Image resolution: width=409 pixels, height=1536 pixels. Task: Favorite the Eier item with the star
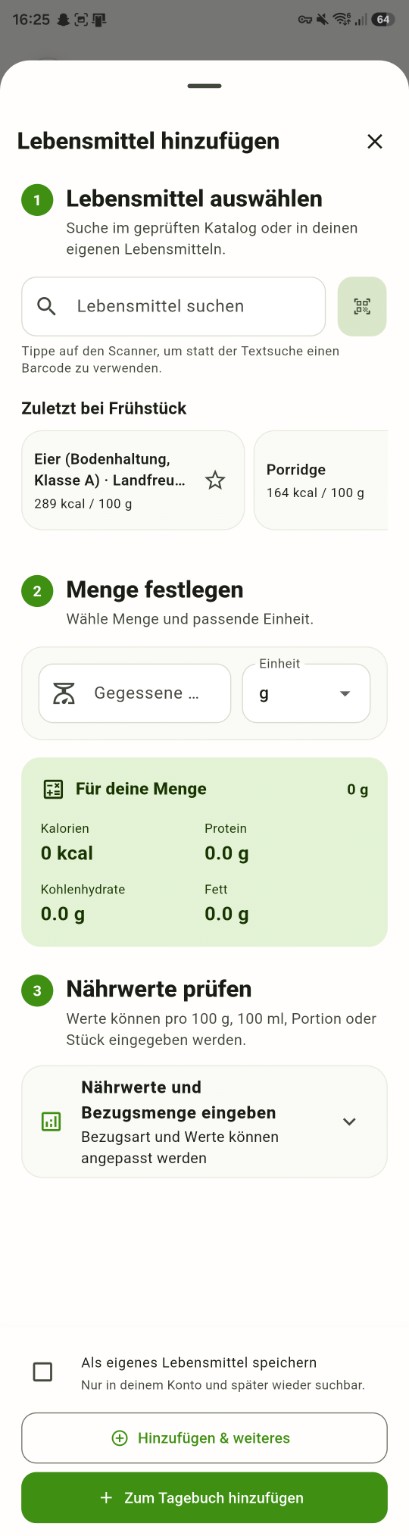(x=215, y=480)
